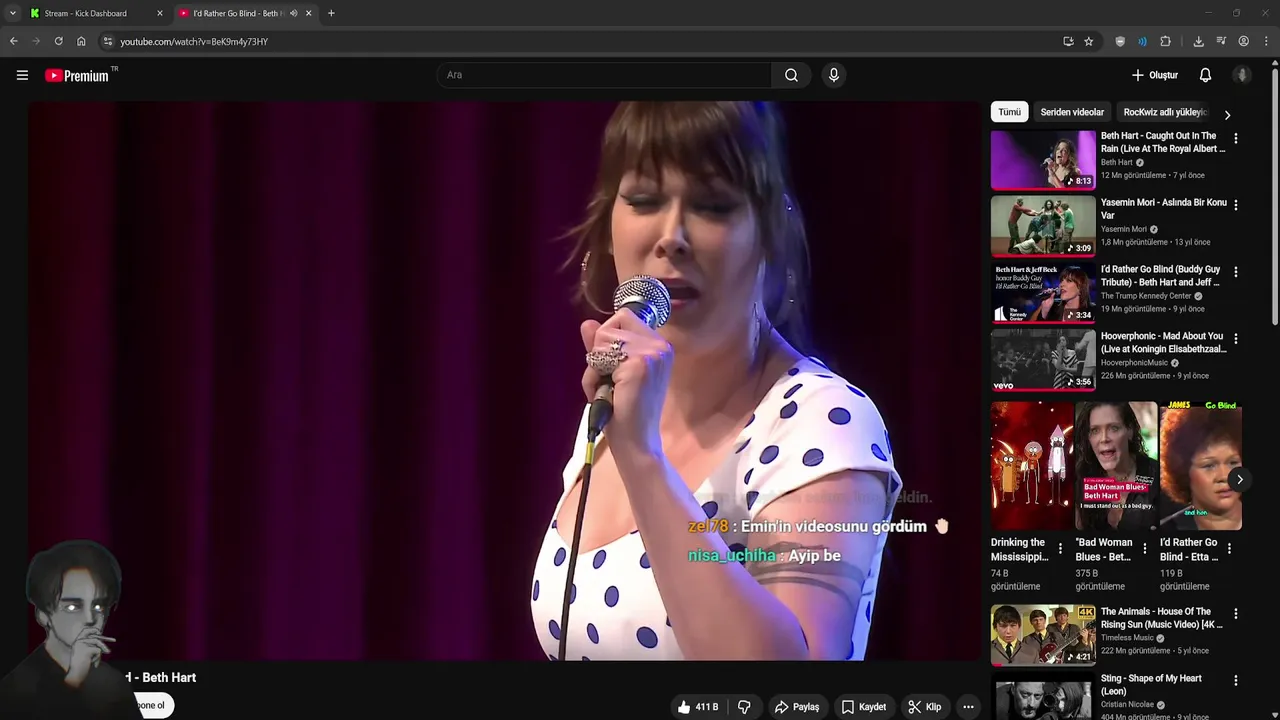Image resolution: width=1280 pixels, height=720 pixels.
Task: Open House Of The Rising Sun thumbnail
Action: pos(1043,635)
